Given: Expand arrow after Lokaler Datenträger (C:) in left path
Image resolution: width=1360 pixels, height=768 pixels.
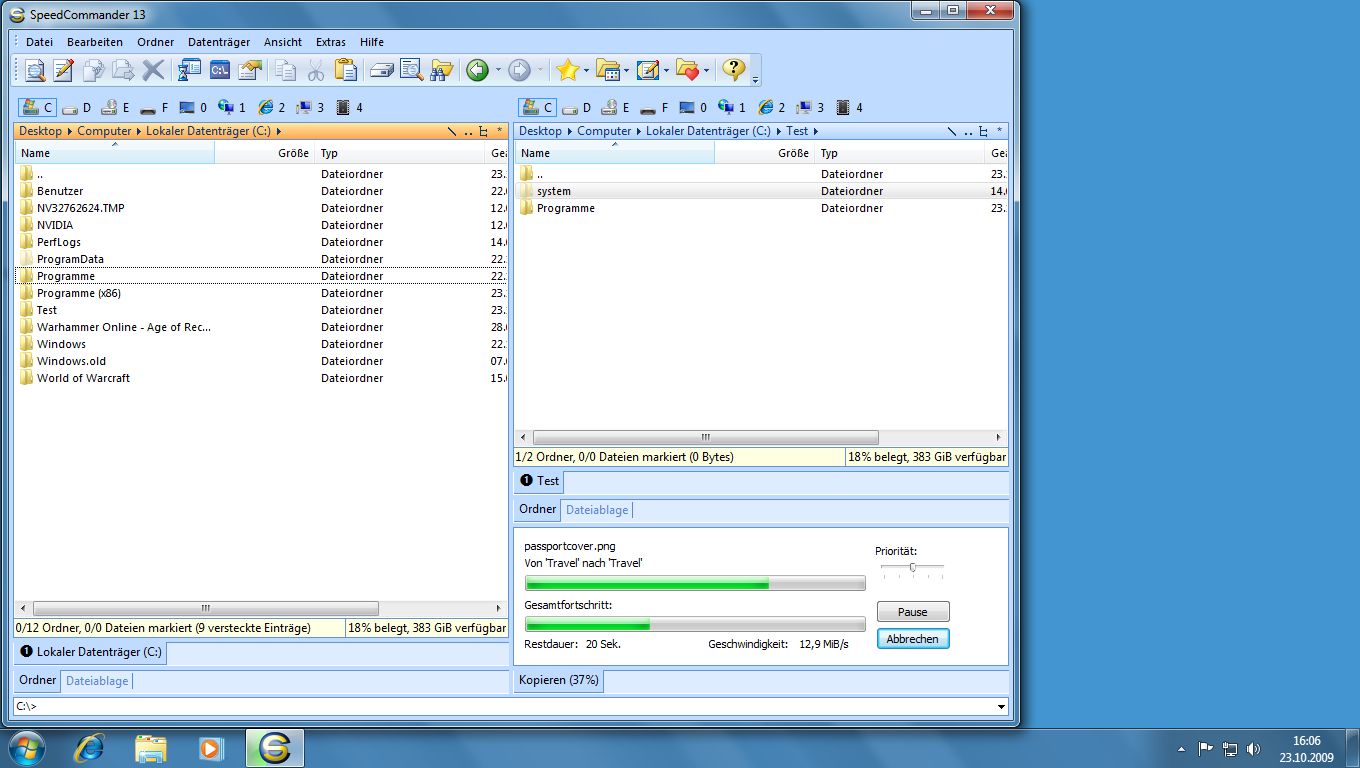Looking at the screenshot, I should (279, 131).
